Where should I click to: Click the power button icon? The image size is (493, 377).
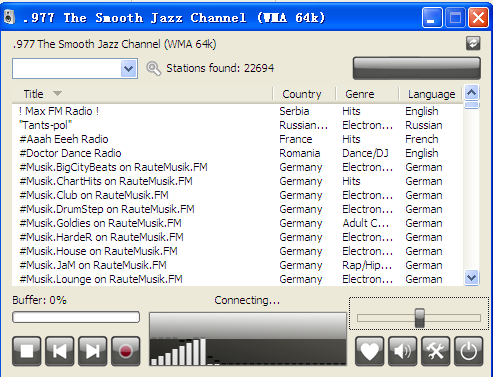[x=468, y=351]
